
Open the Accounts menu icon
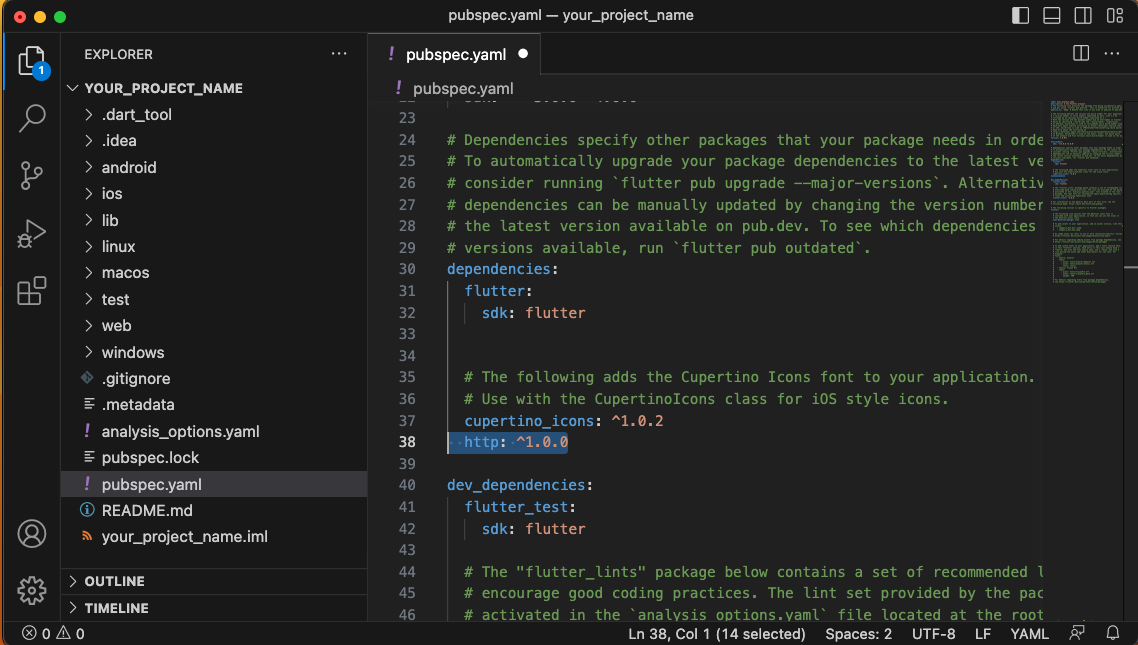(32, 534)
